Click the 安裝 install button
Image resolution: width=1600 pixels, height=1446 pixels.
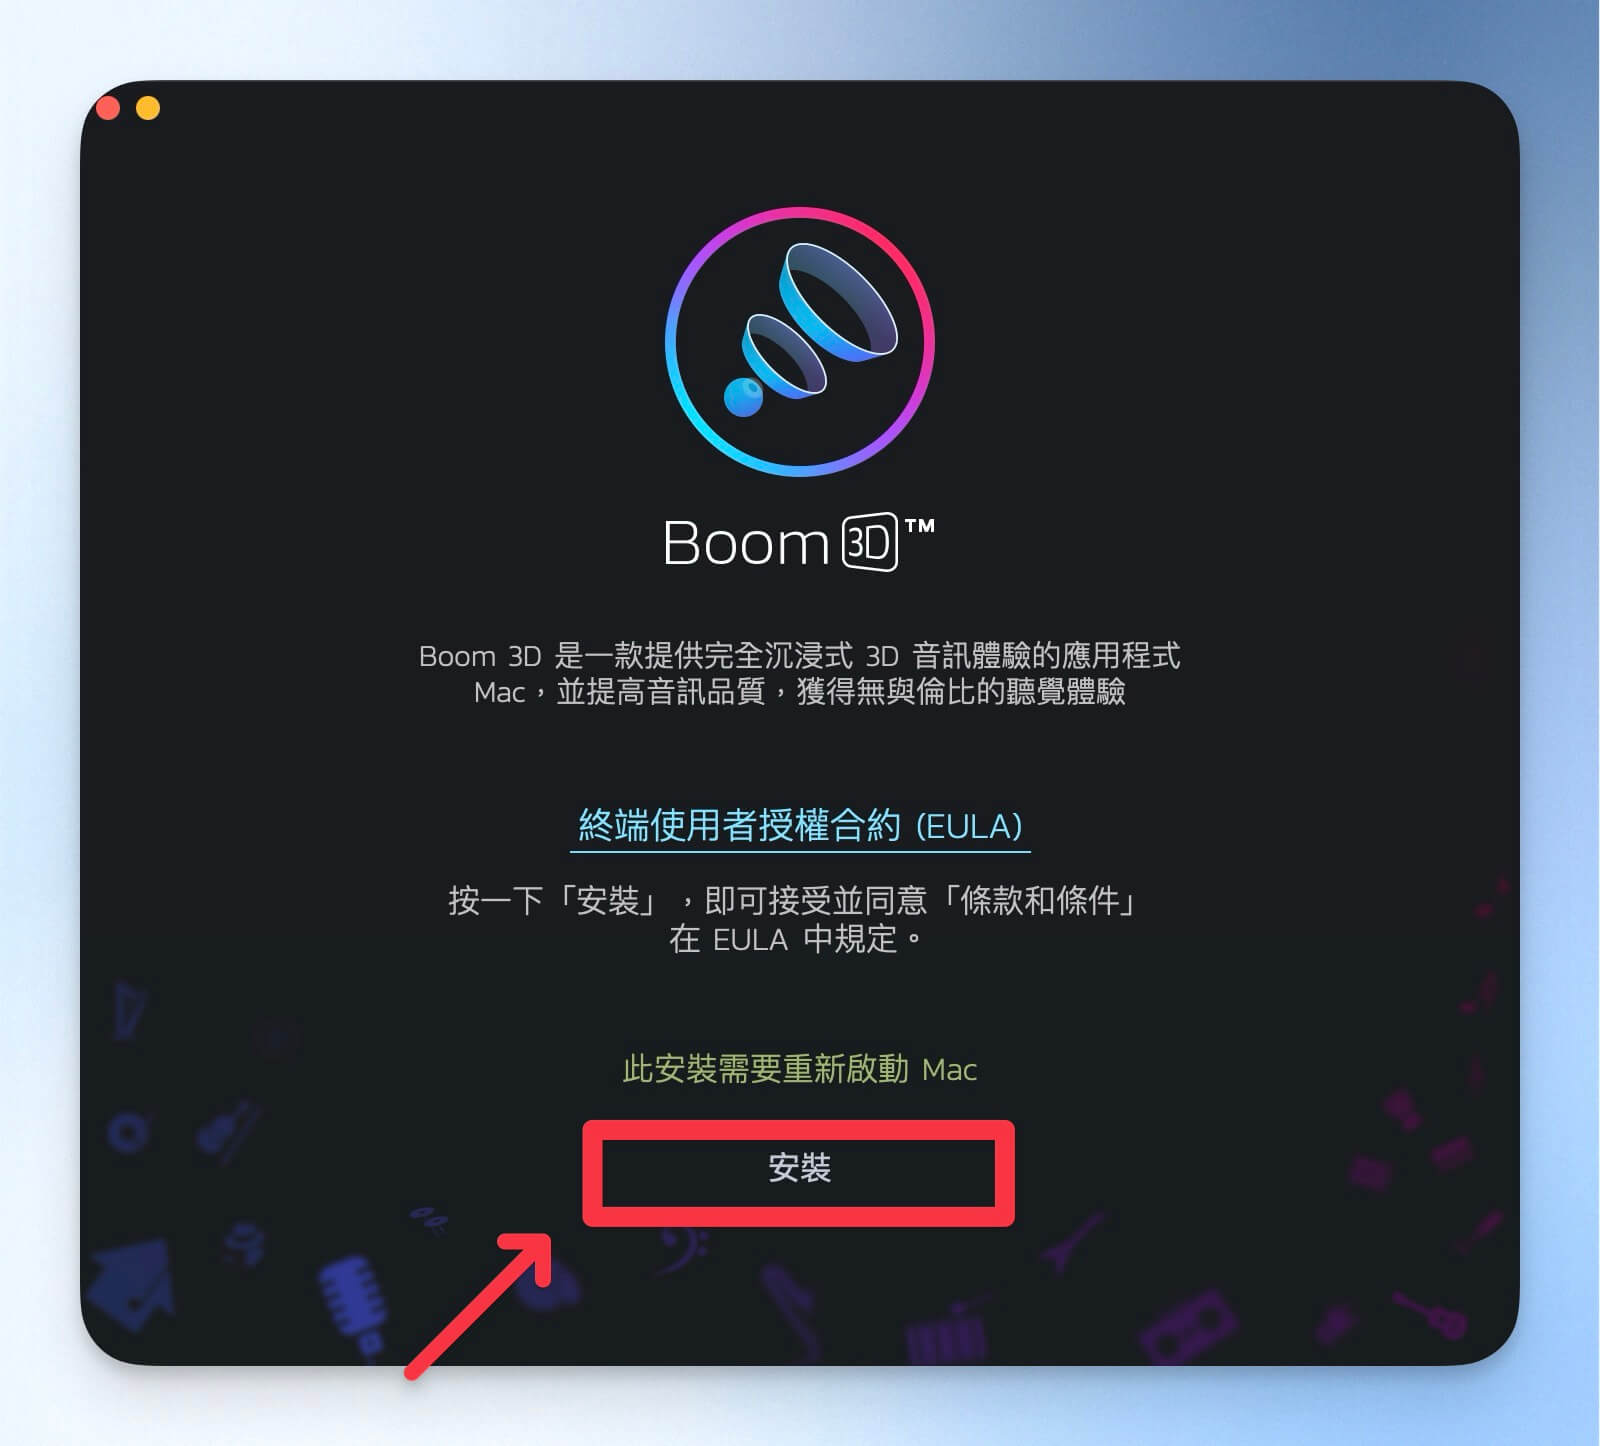(799, 1168)
